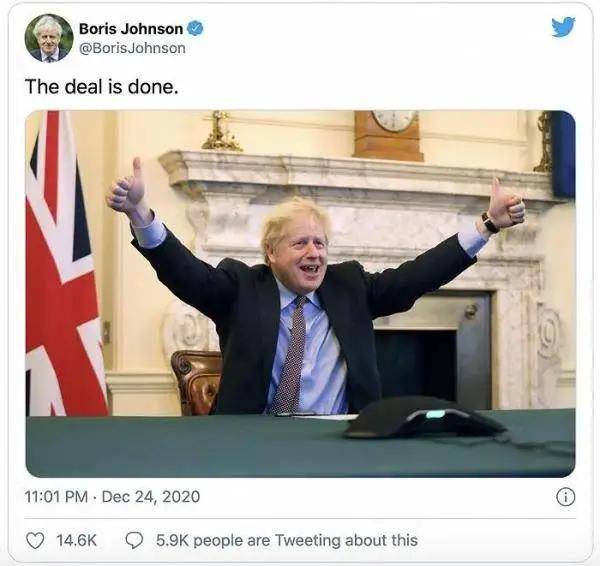Like the tweet with the heart icon

click(x=35, y=541)
